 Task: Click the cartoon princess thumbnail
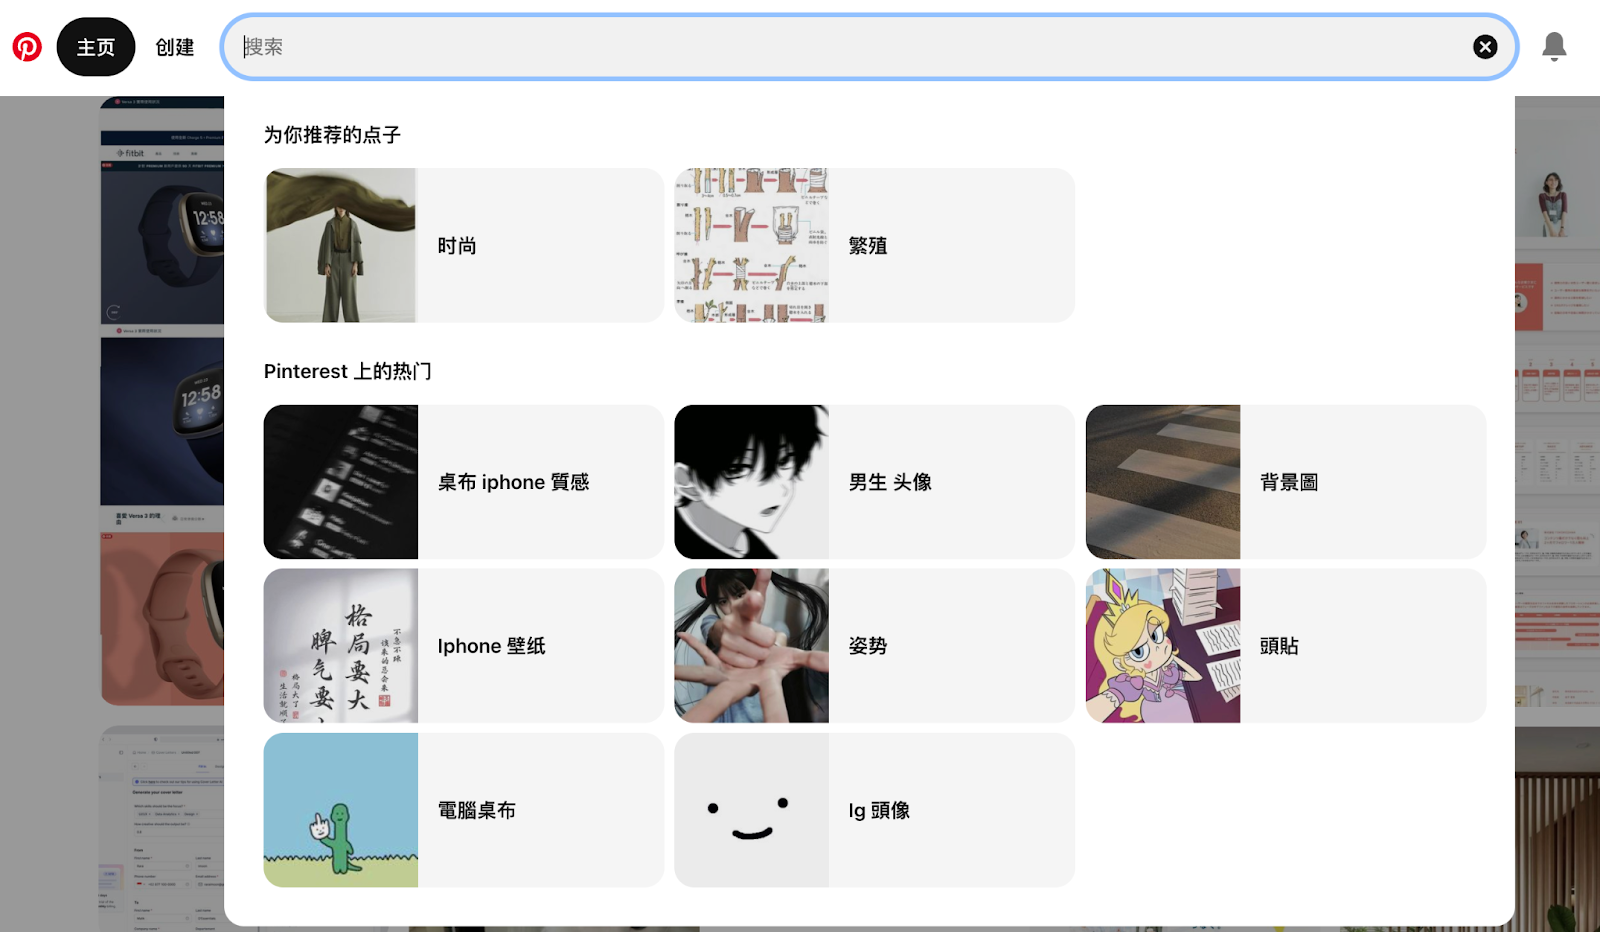coord(1163,646)
